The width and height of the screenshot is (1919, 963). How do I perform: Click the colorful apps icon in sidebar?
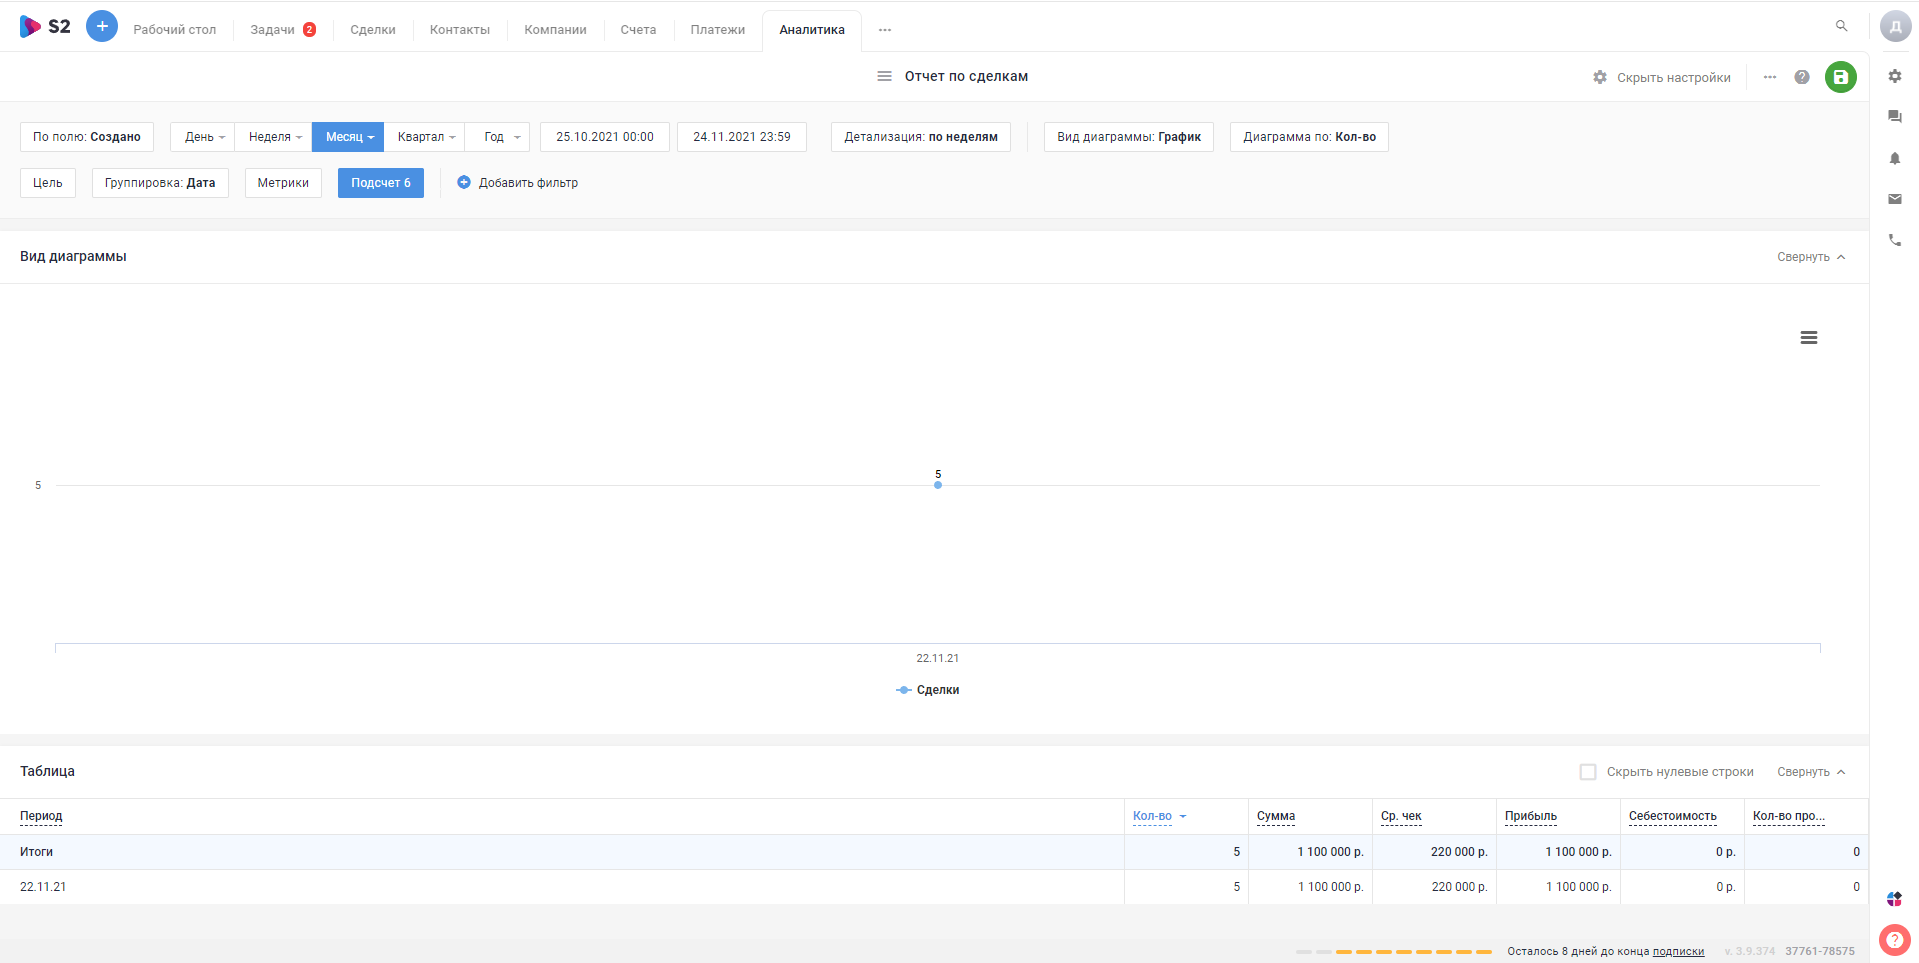tap(1895, 899)
